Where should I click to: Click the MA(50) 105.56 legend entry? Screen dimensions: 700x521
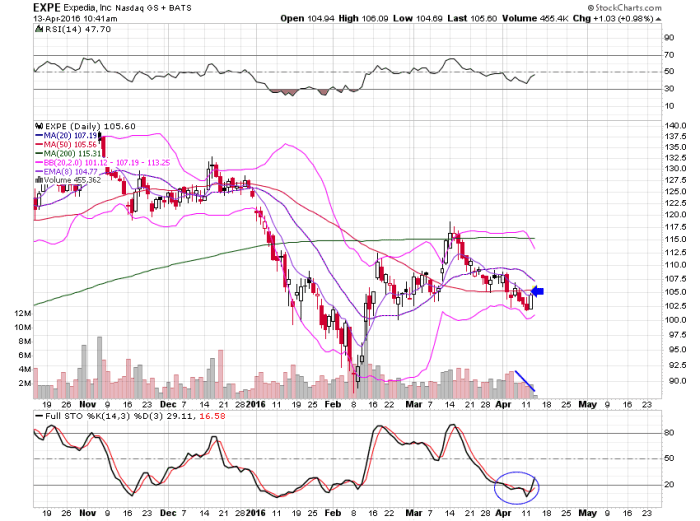point(66,144)
